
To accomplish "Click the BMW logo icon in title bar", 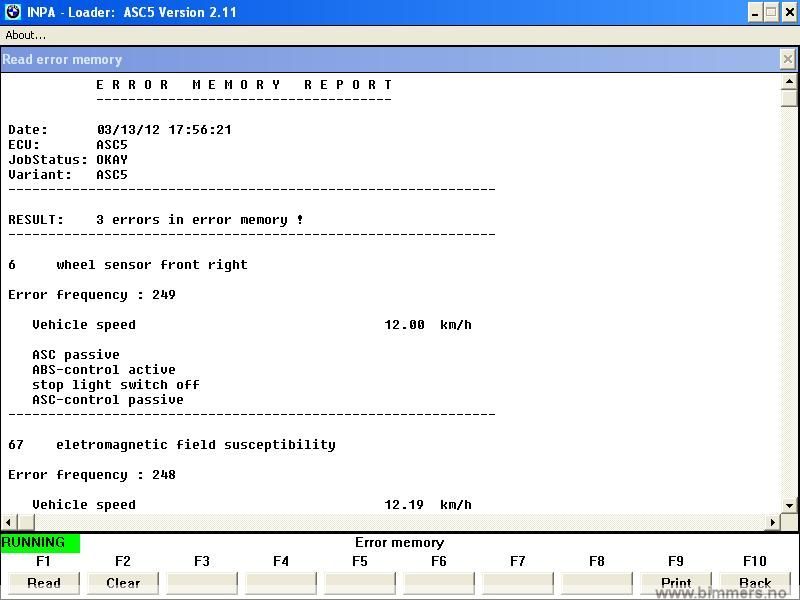I will coord(12,12).
